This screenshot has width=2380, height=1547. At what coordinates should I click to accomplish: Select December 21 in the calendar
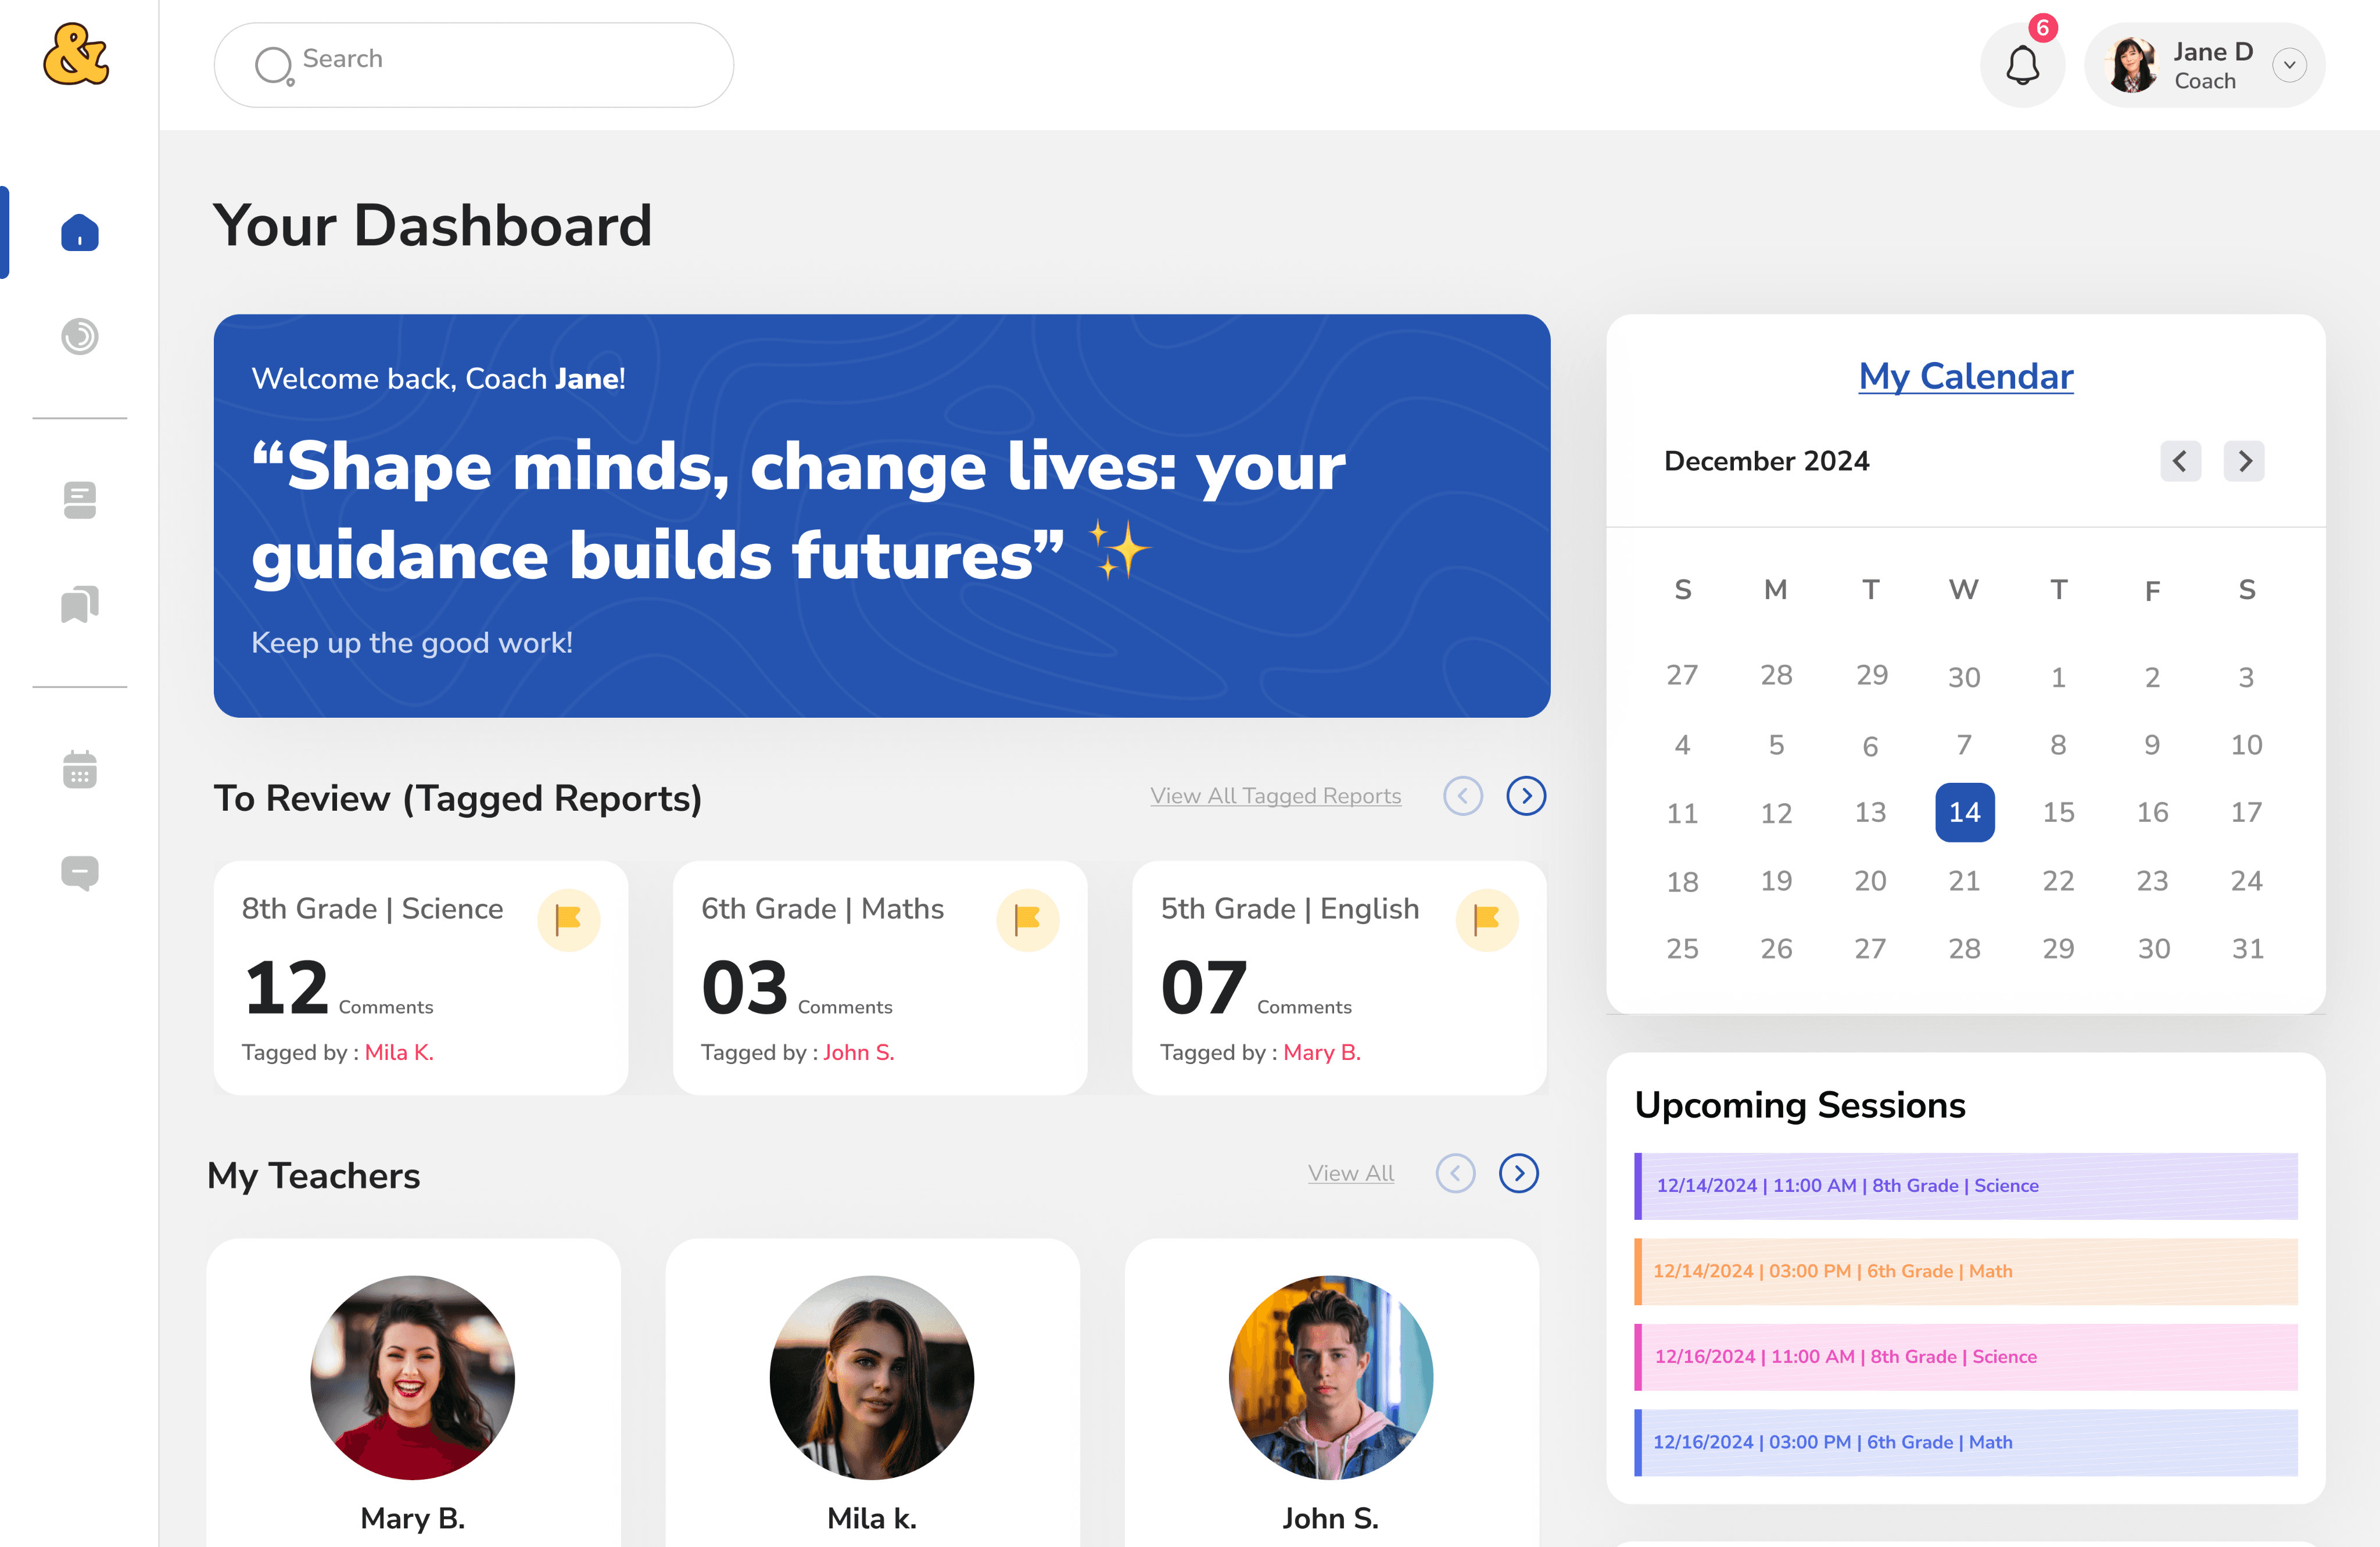tap(1964, 881)
